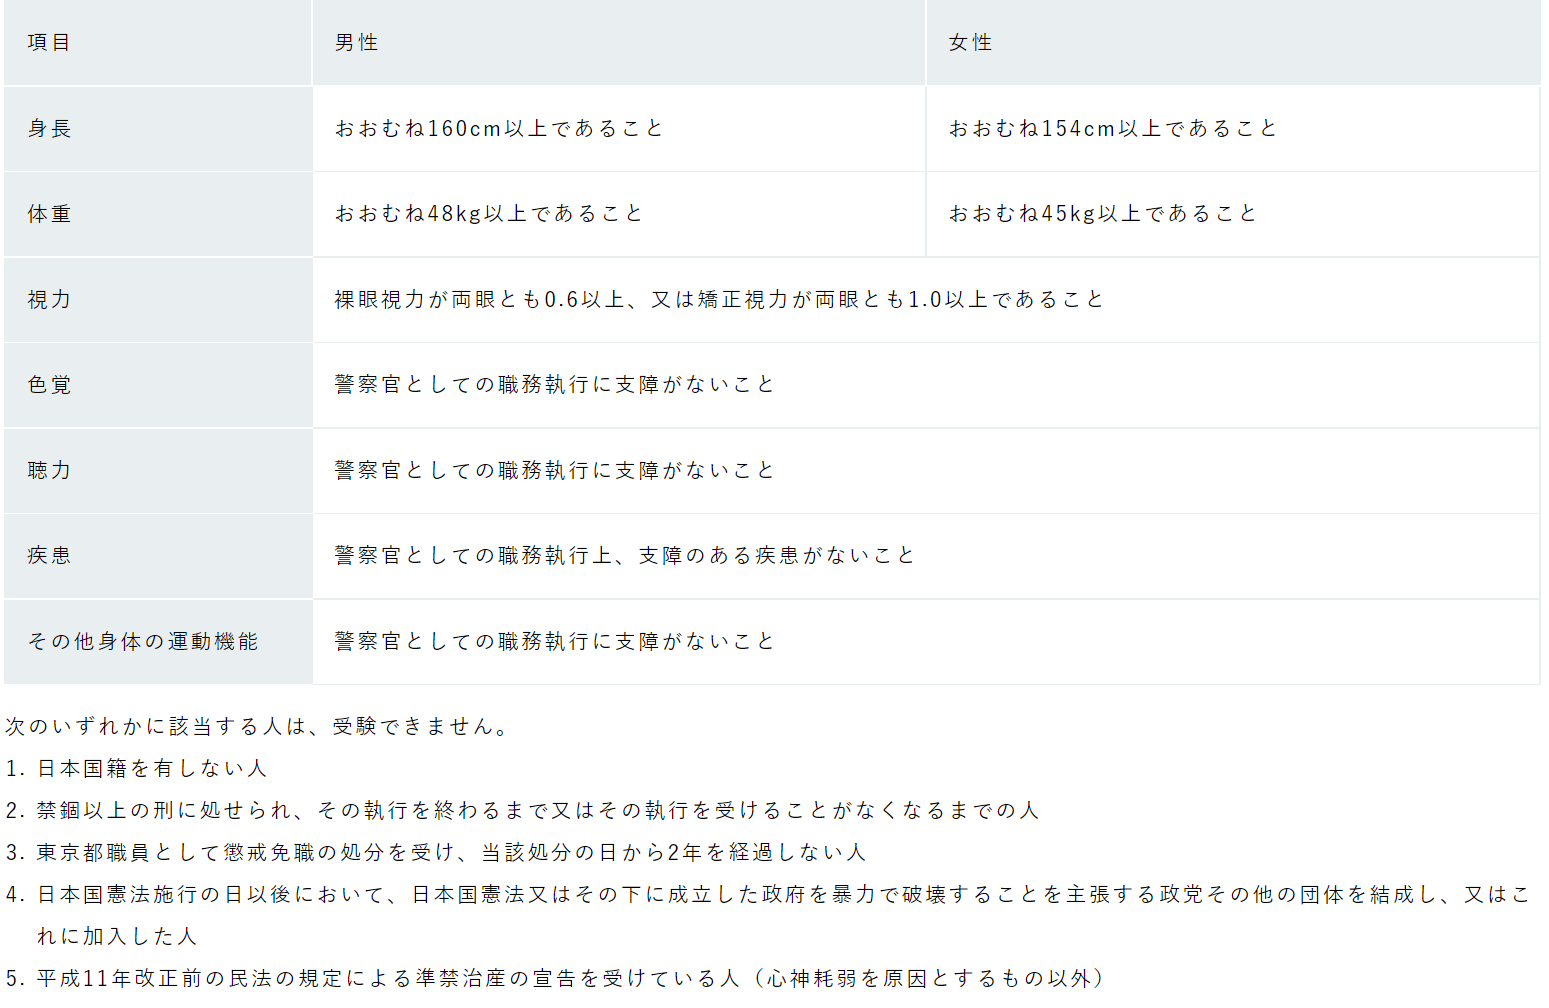1549x1008 pixels.
Task: Select the 聴力 row label
Action: 49,471
